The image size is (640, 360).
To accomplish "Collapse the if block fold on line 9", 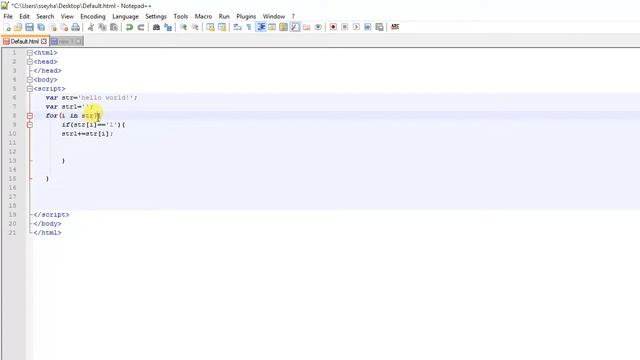I will tap(30, 124).
